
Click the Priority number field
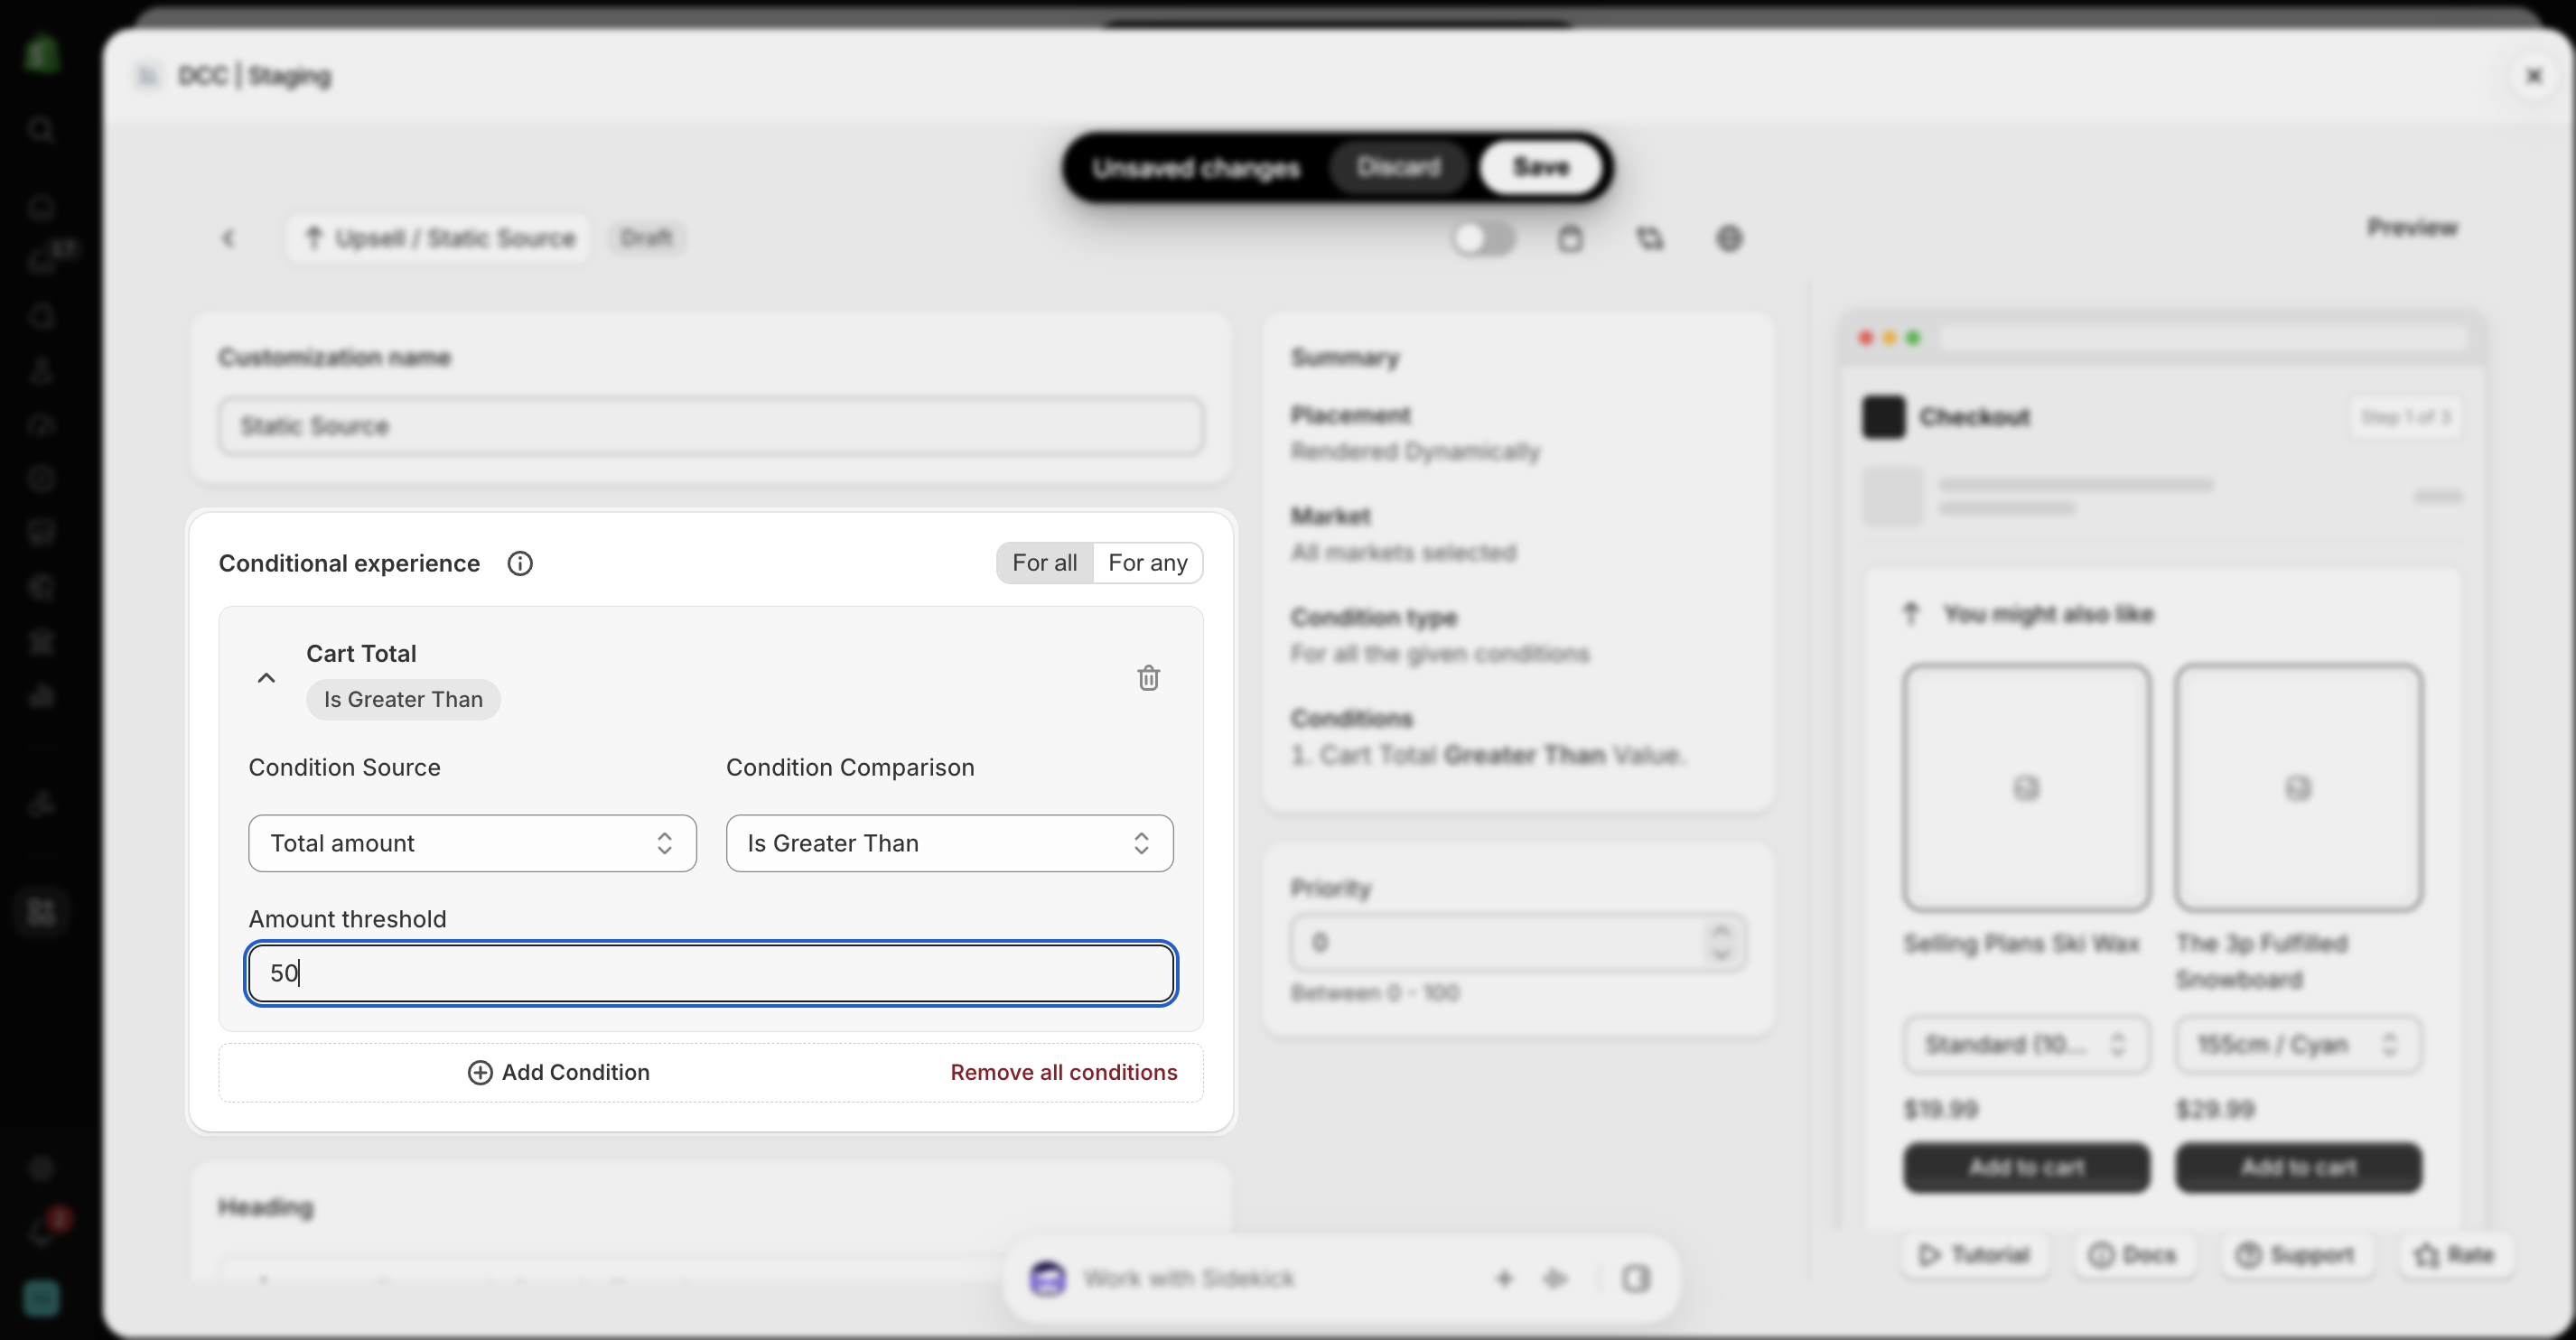pos(1518,942)
